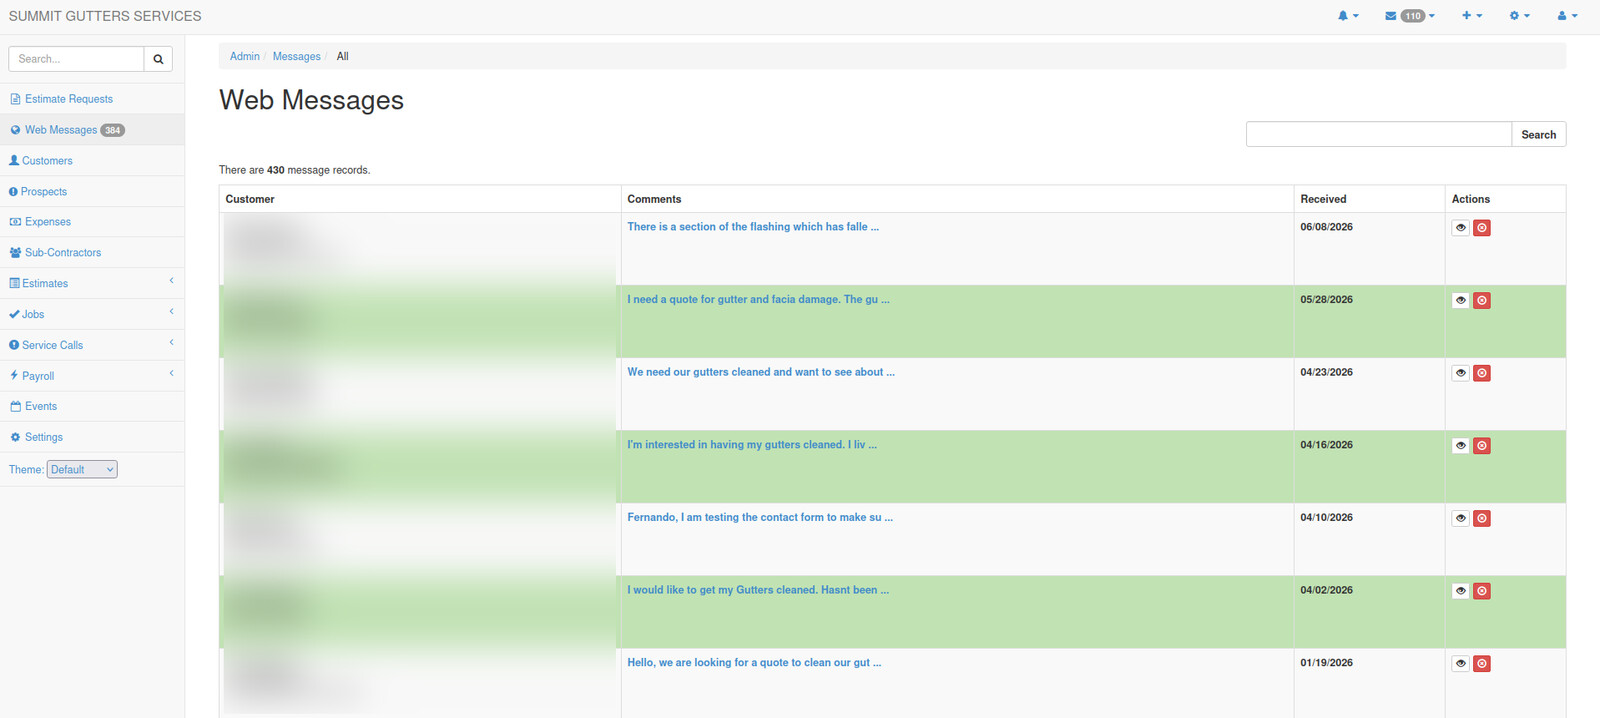
Task: Open the mail envelope dropdown with 110 badge
Action: (x=1410, y=16)
